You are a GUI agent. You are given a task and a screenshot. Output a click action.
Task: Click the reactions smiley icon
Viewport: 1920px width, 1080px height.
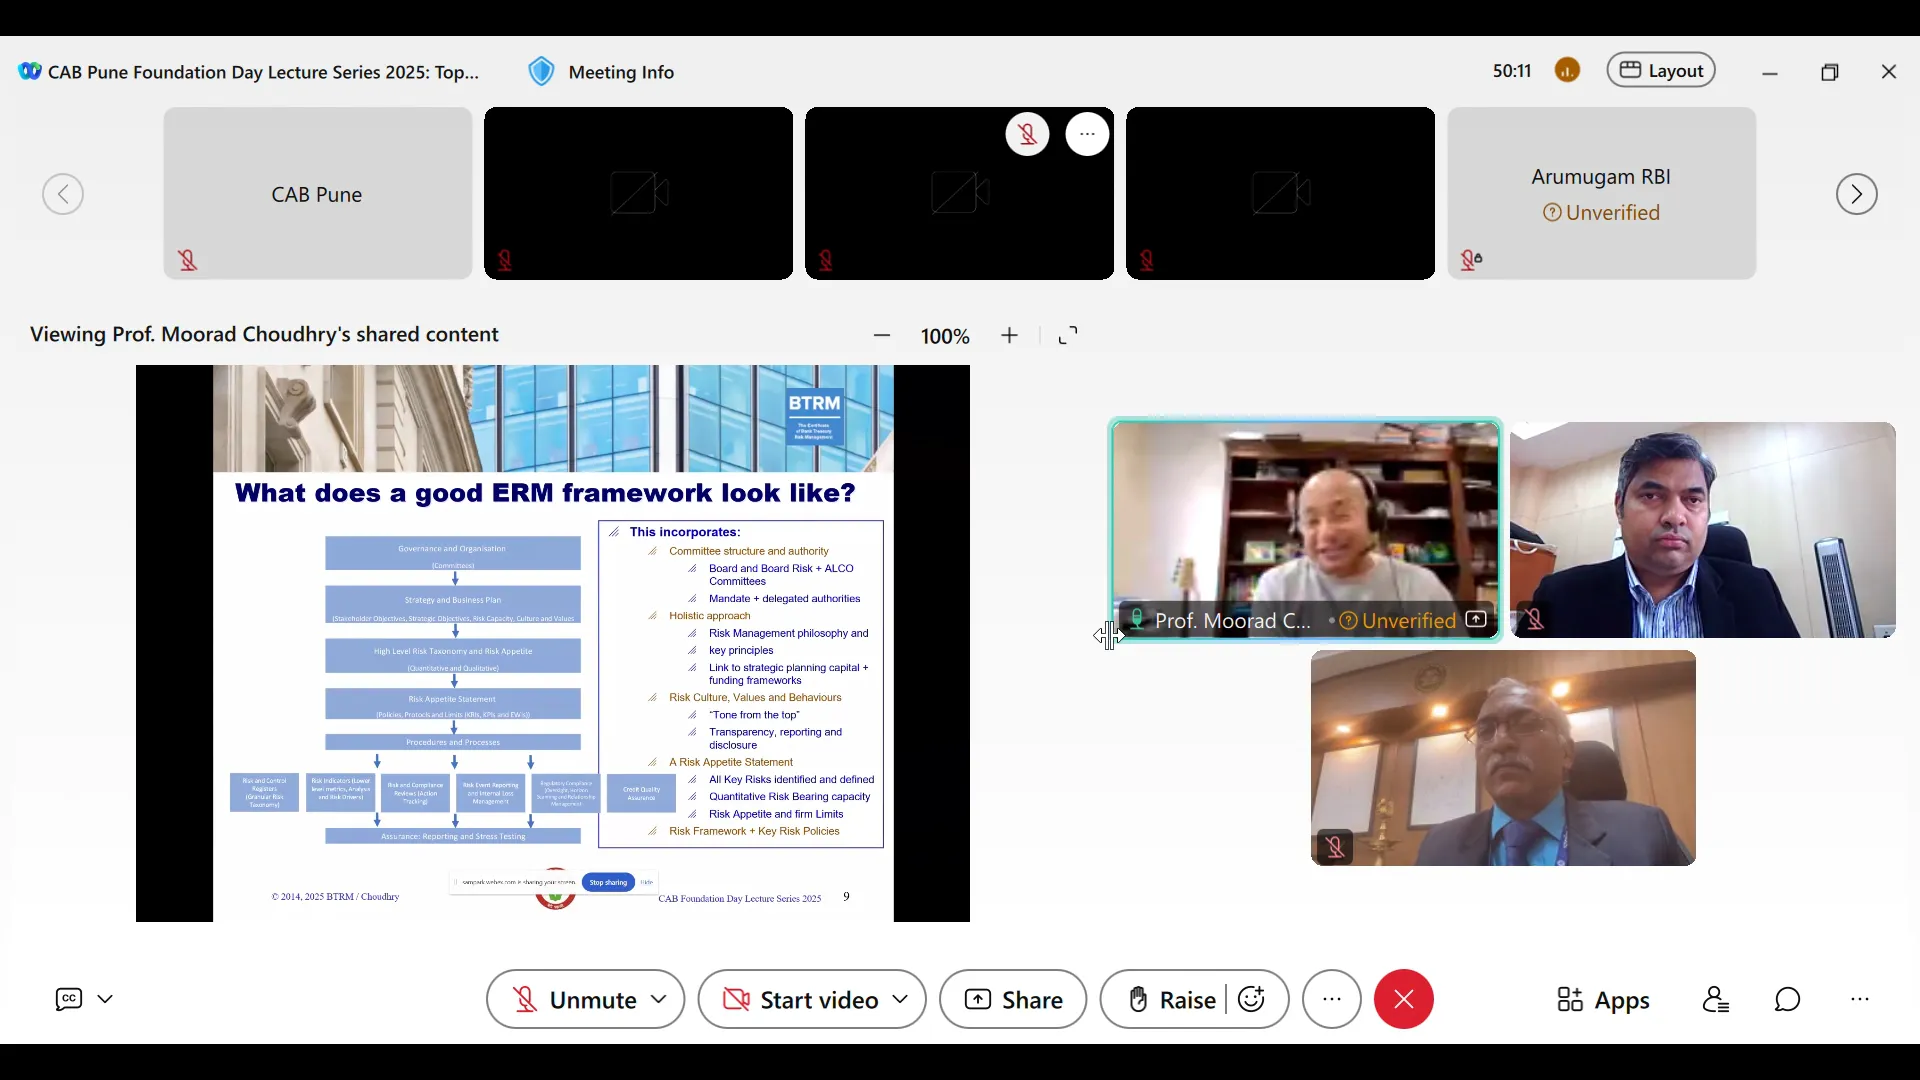tap(1252, 999)
